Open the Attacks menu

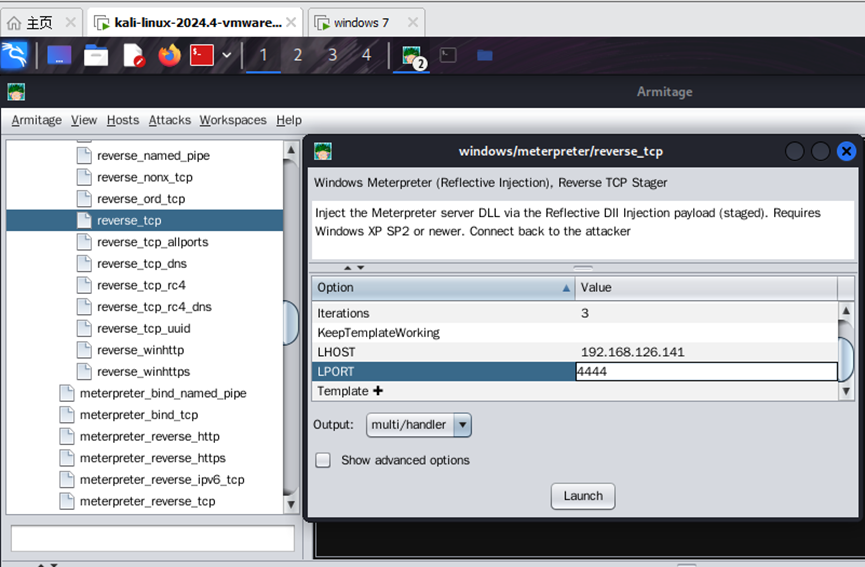169,120
